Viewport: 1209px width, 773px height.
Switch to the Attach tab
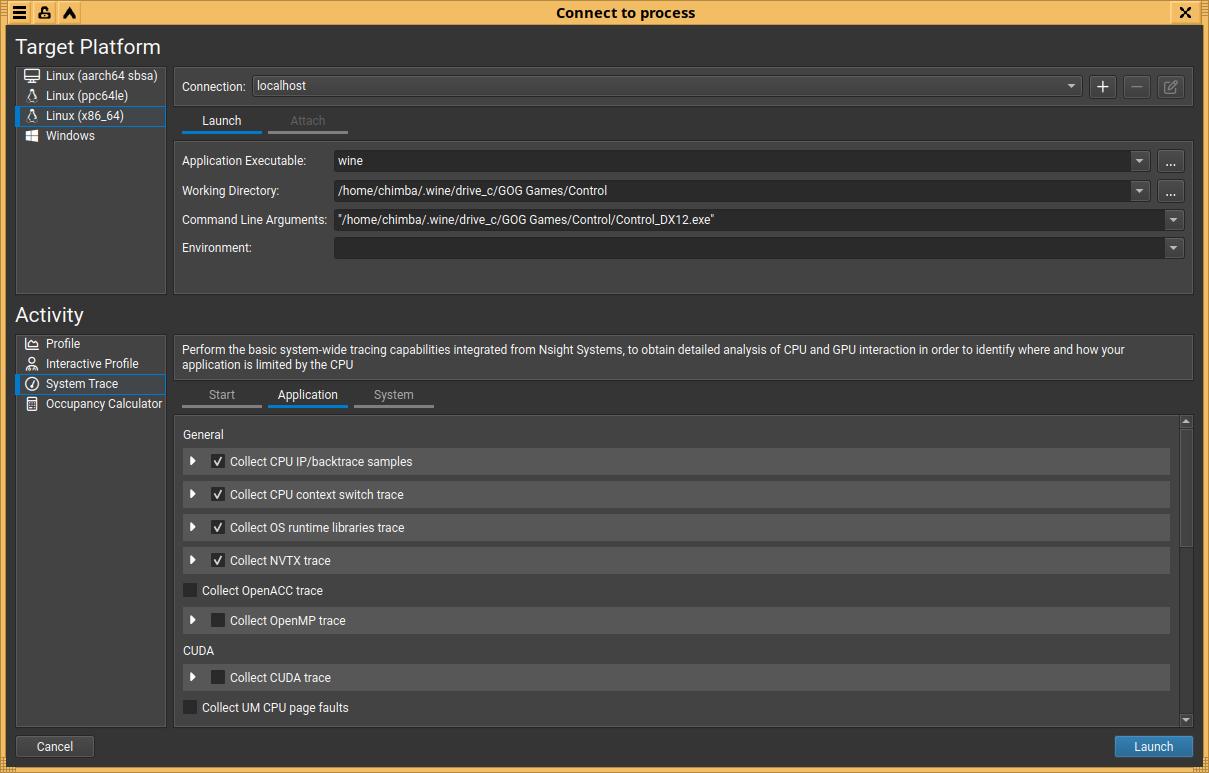(x=307, y=121)
